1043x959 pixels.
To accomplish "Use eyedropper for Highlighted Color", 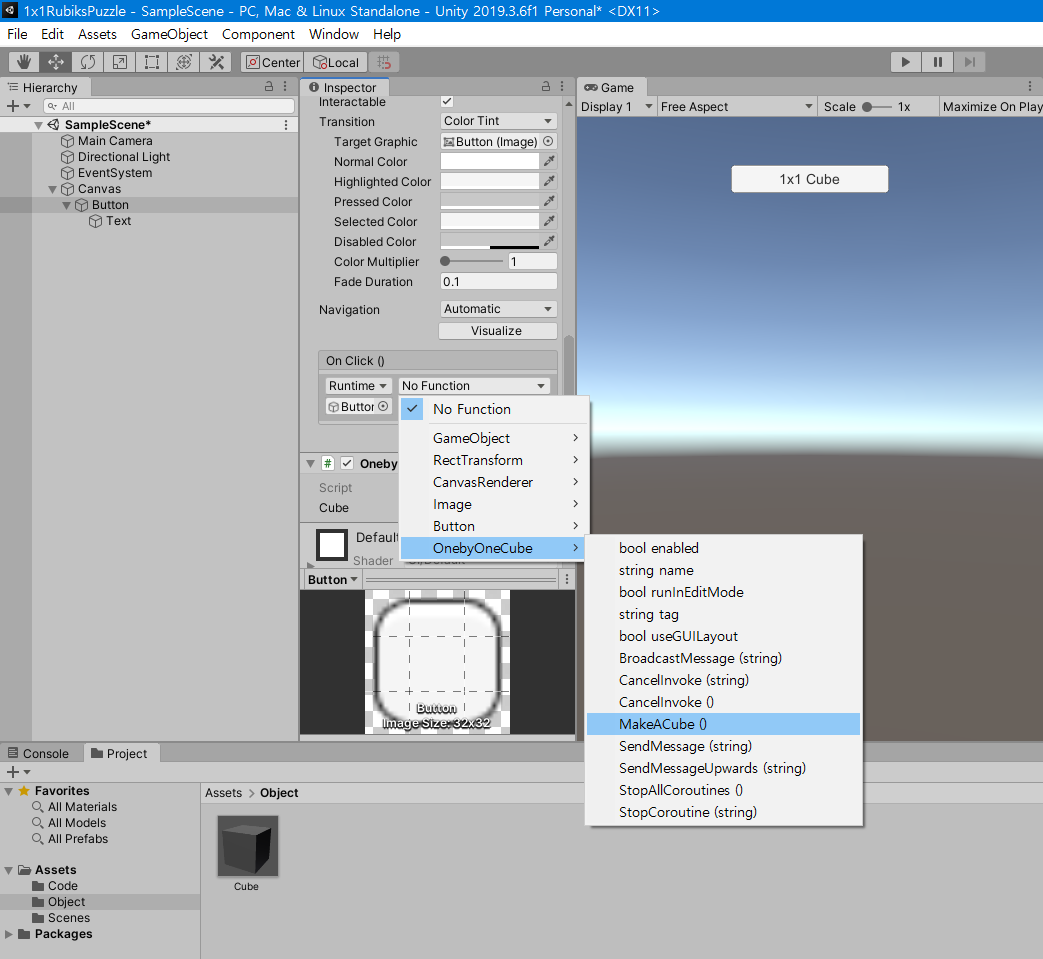I will 549,181.
